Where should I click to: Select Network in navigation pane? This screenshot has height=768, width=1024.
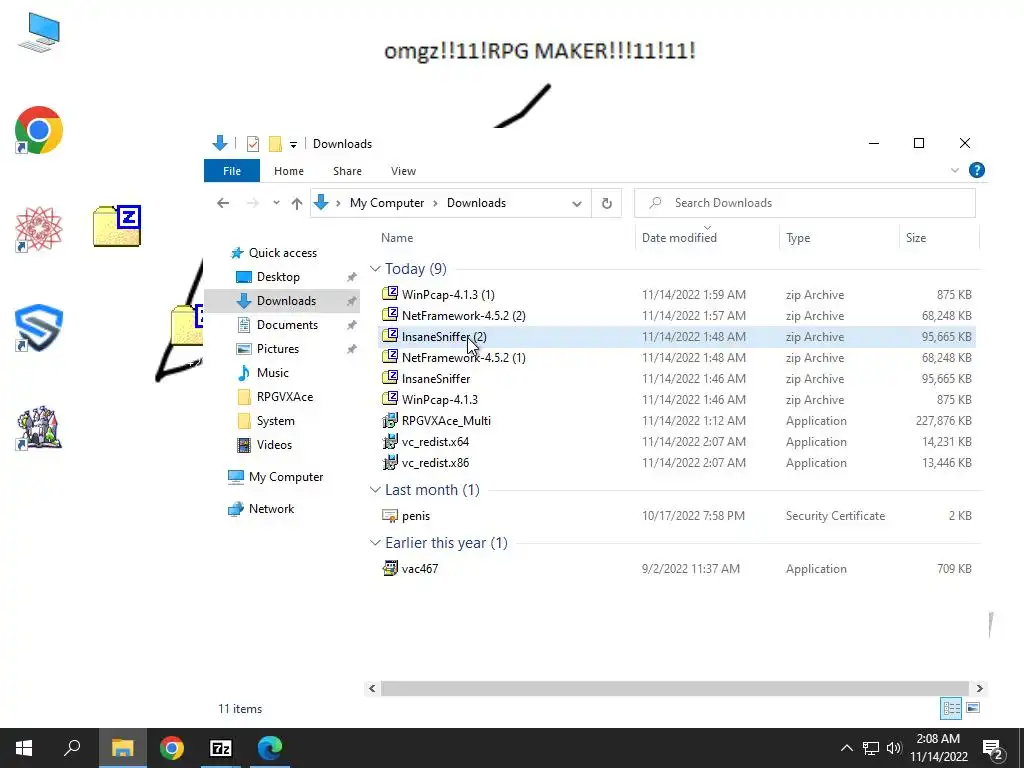coord(271,509)
